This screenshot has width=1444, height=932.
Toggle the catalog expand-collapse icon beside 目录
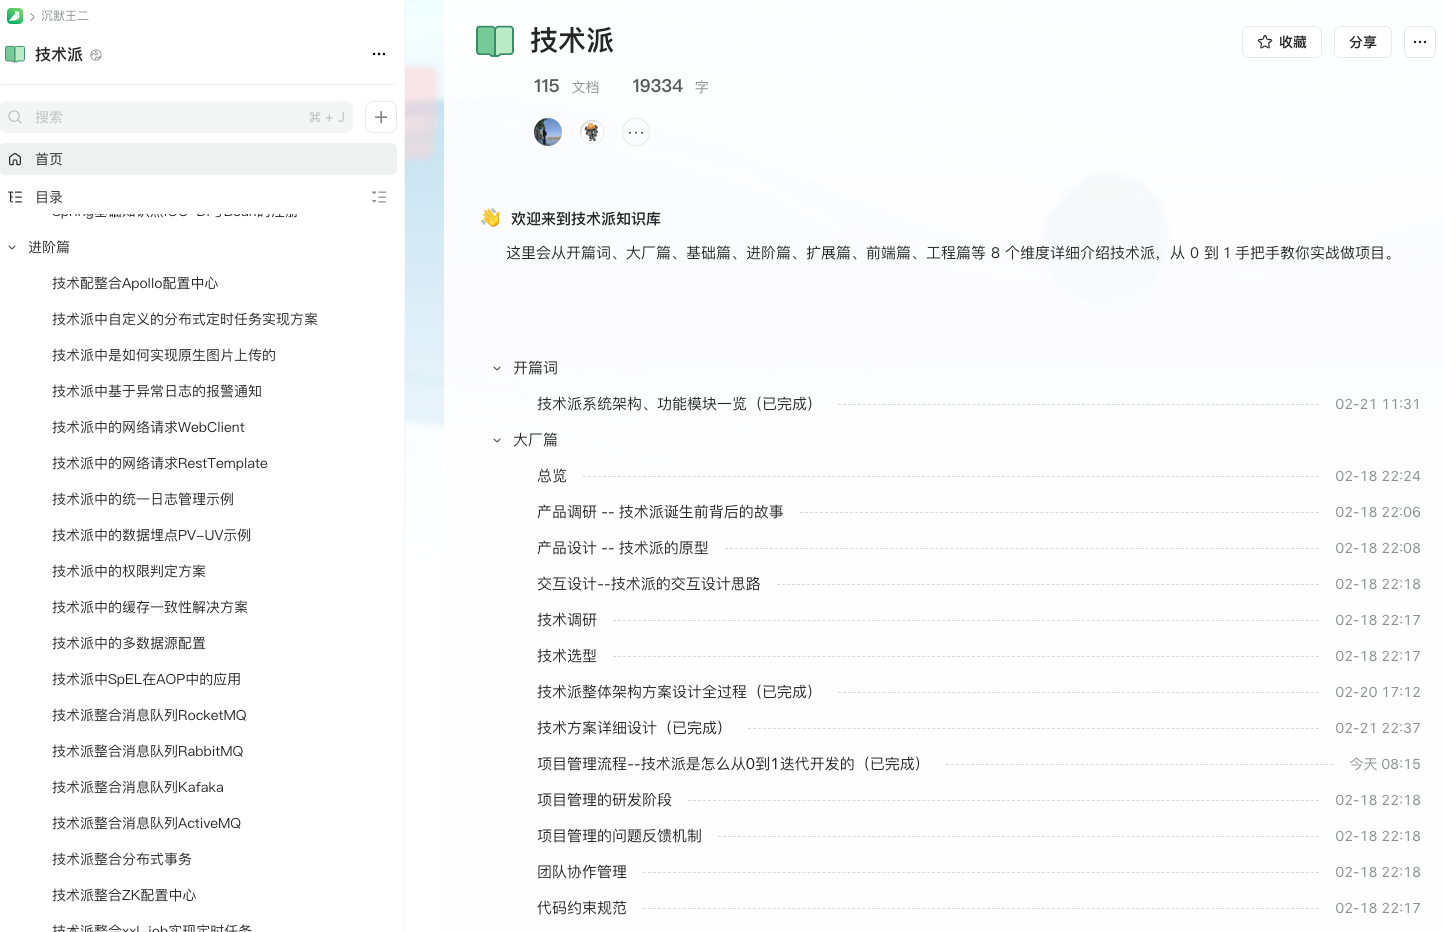click(379, 197)
